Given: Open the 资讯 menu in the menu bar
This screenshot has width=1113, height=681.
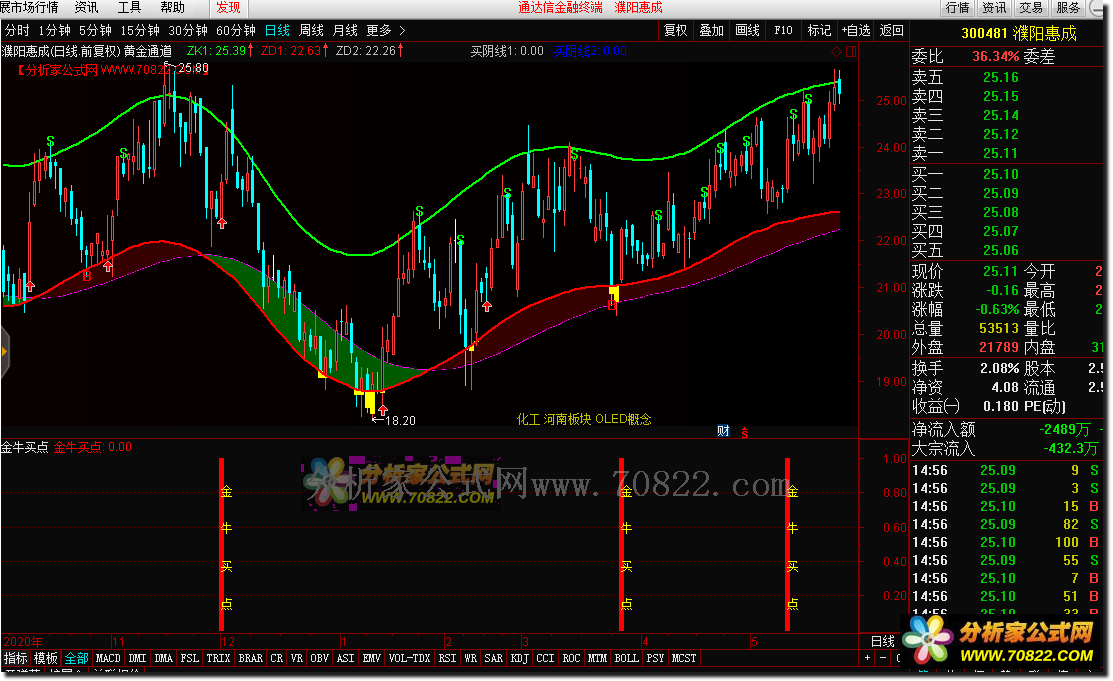Looking at the screenshot, I should point(87,8).
